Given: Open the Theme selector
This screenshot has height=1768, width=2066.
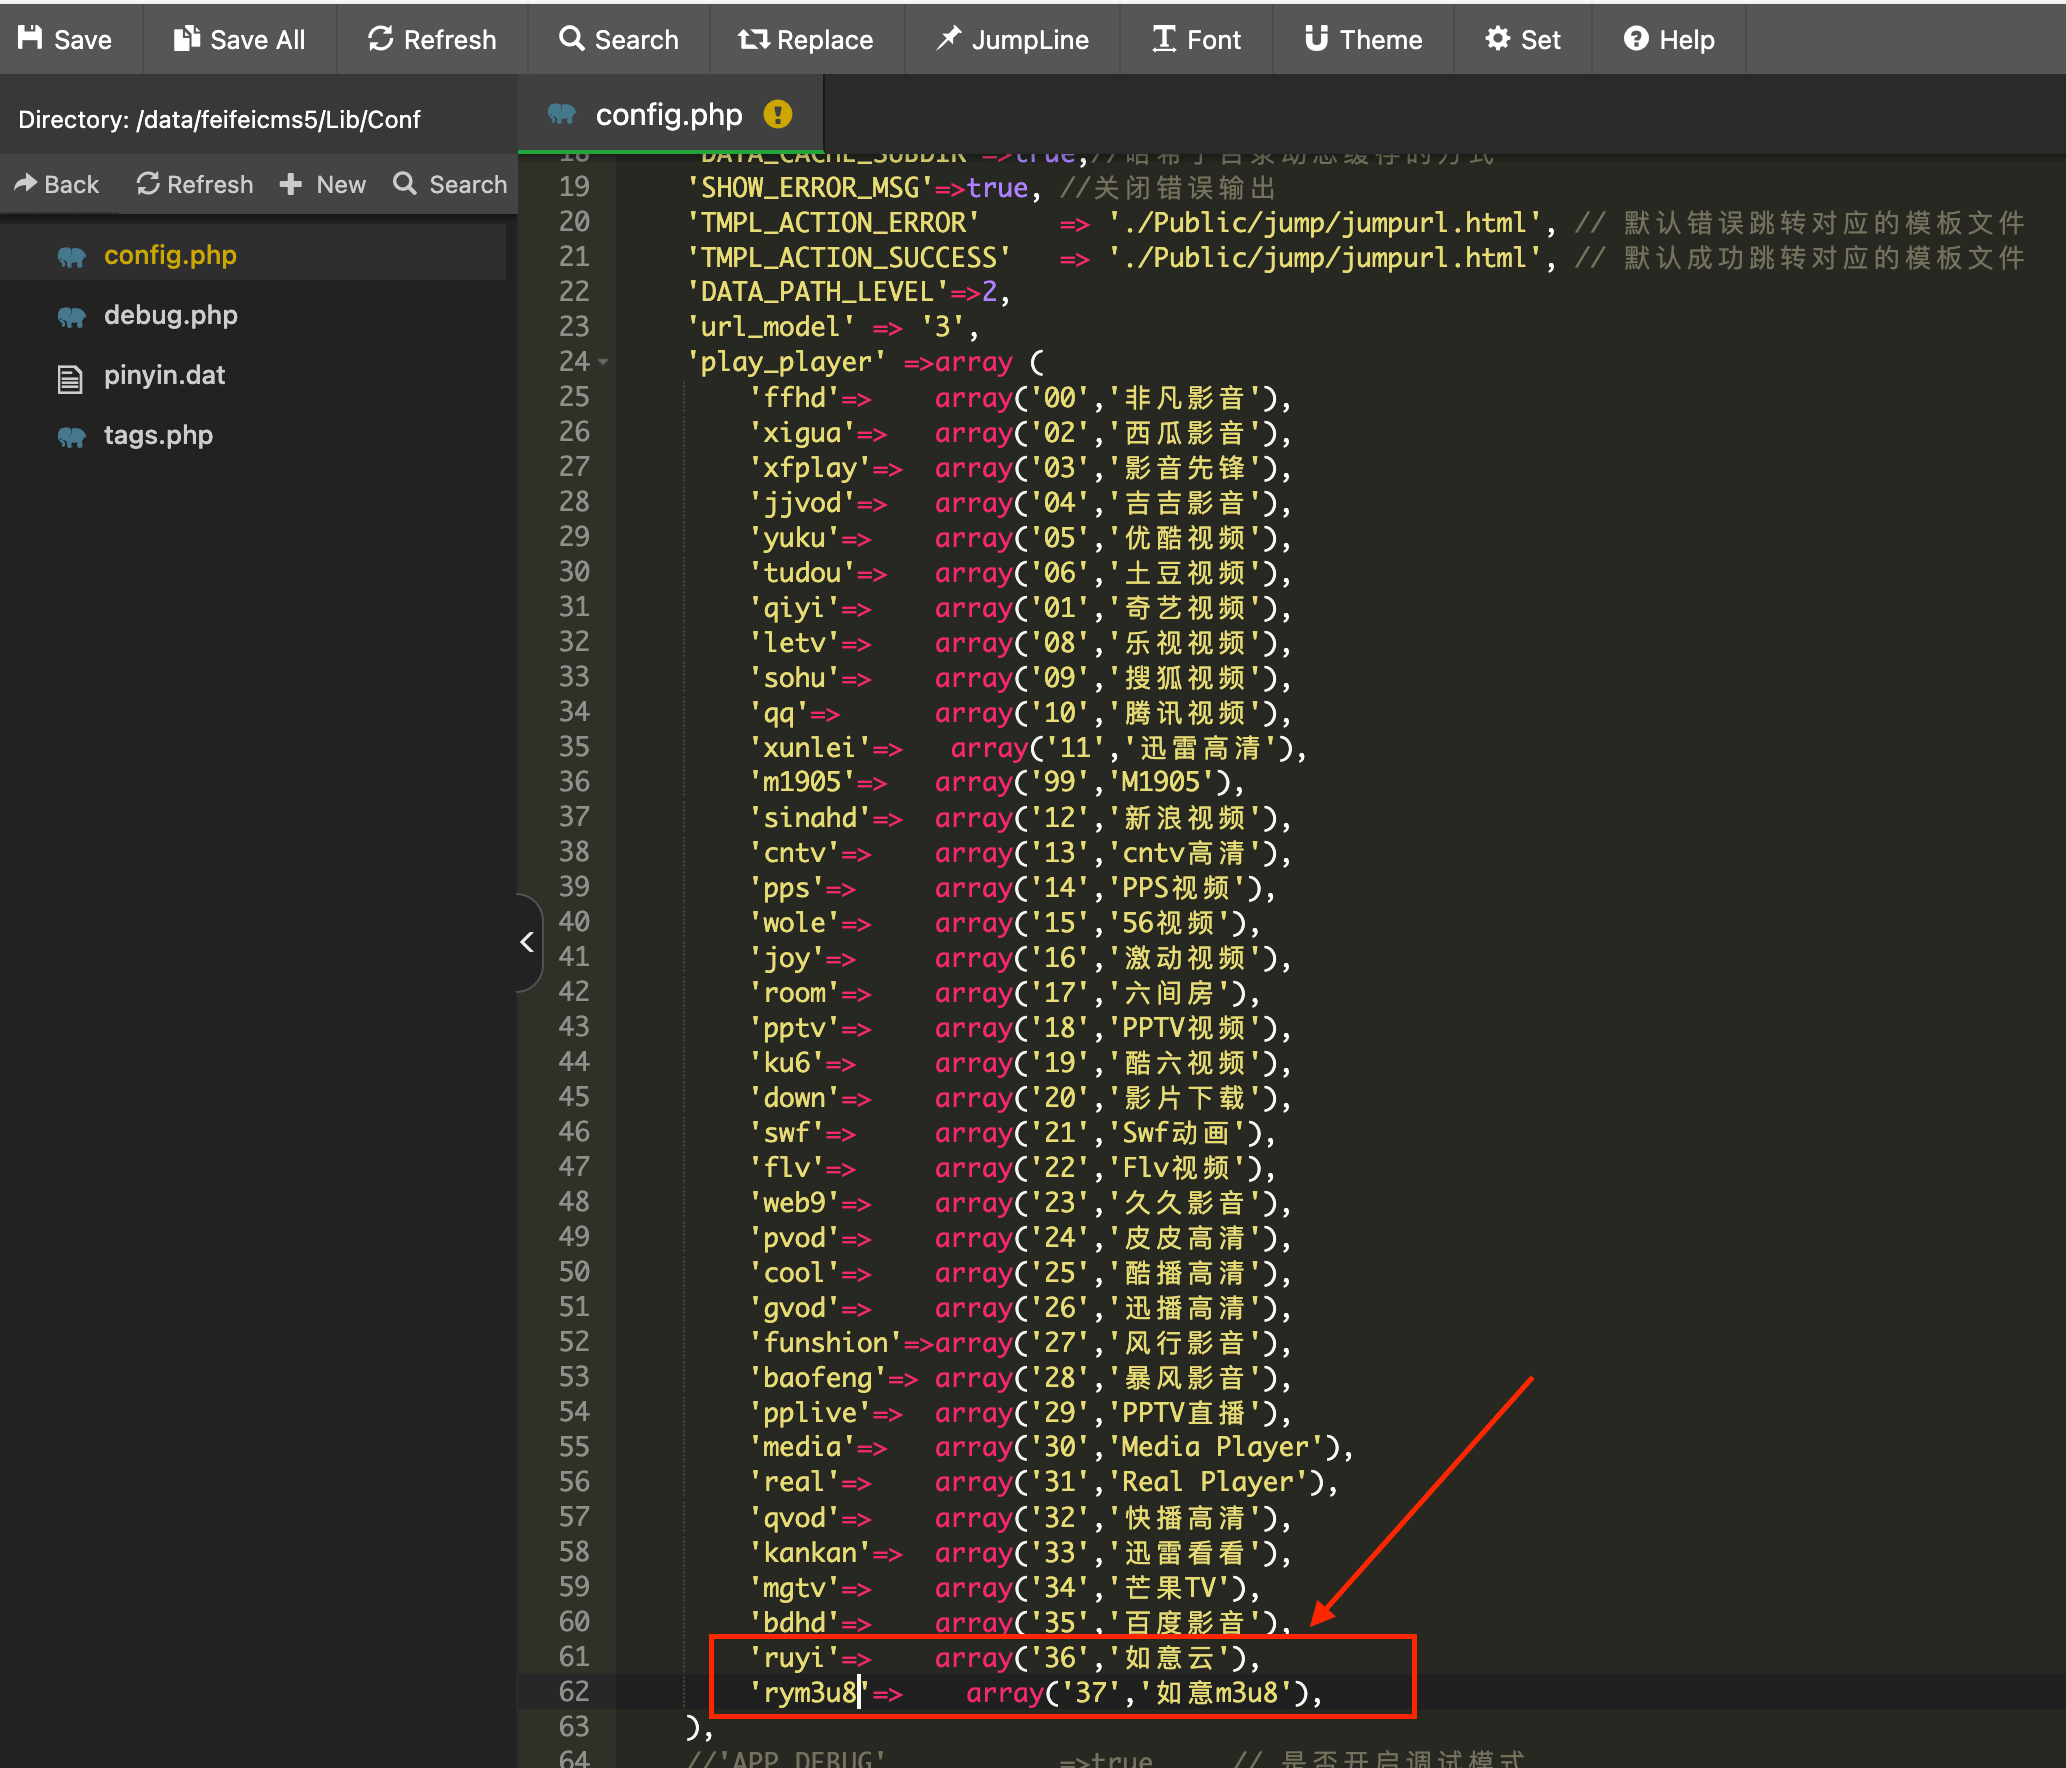Looking at the screenshot, I should tap(1316, 39).
